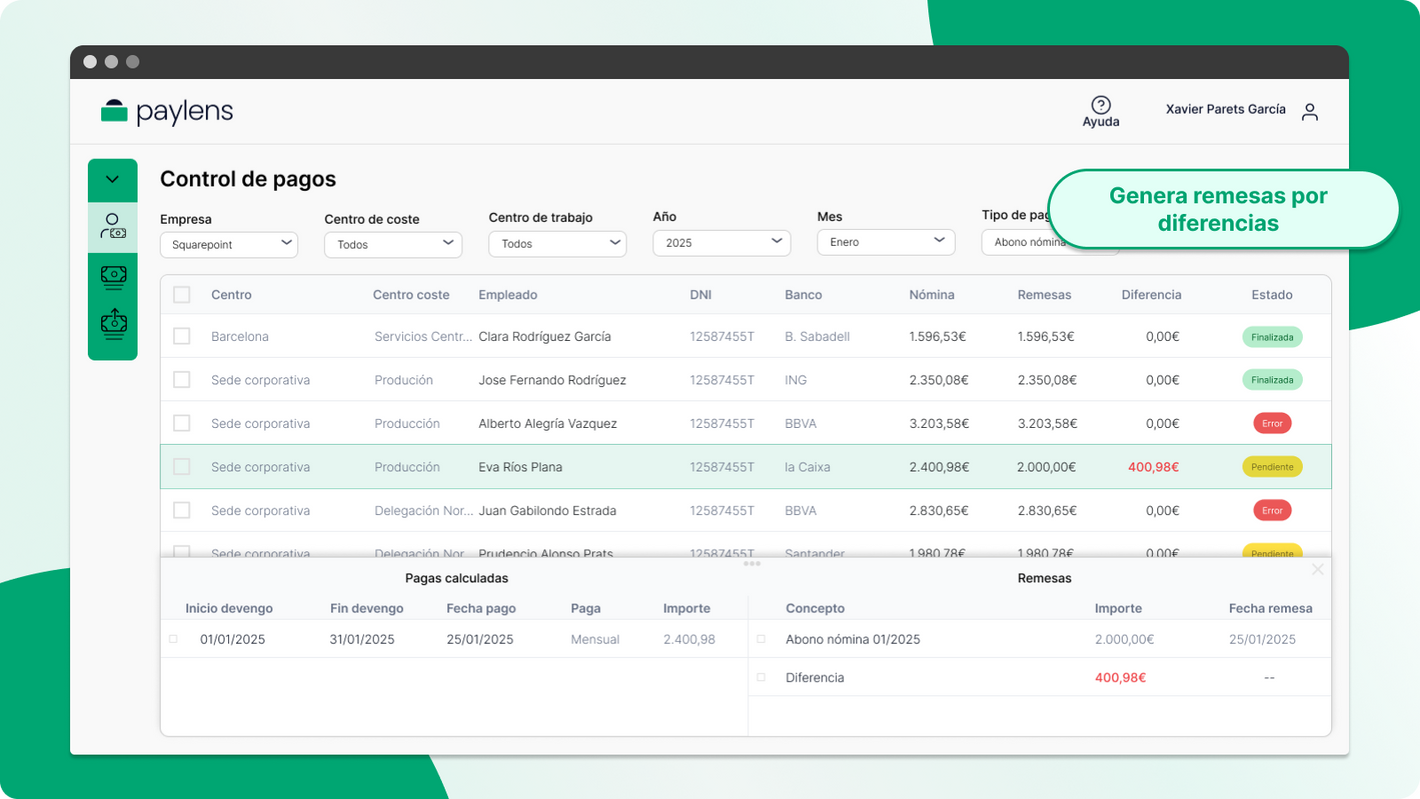Toggle the select-all header checkbox
1420x799 pixels.
click(x=182, y=295)
